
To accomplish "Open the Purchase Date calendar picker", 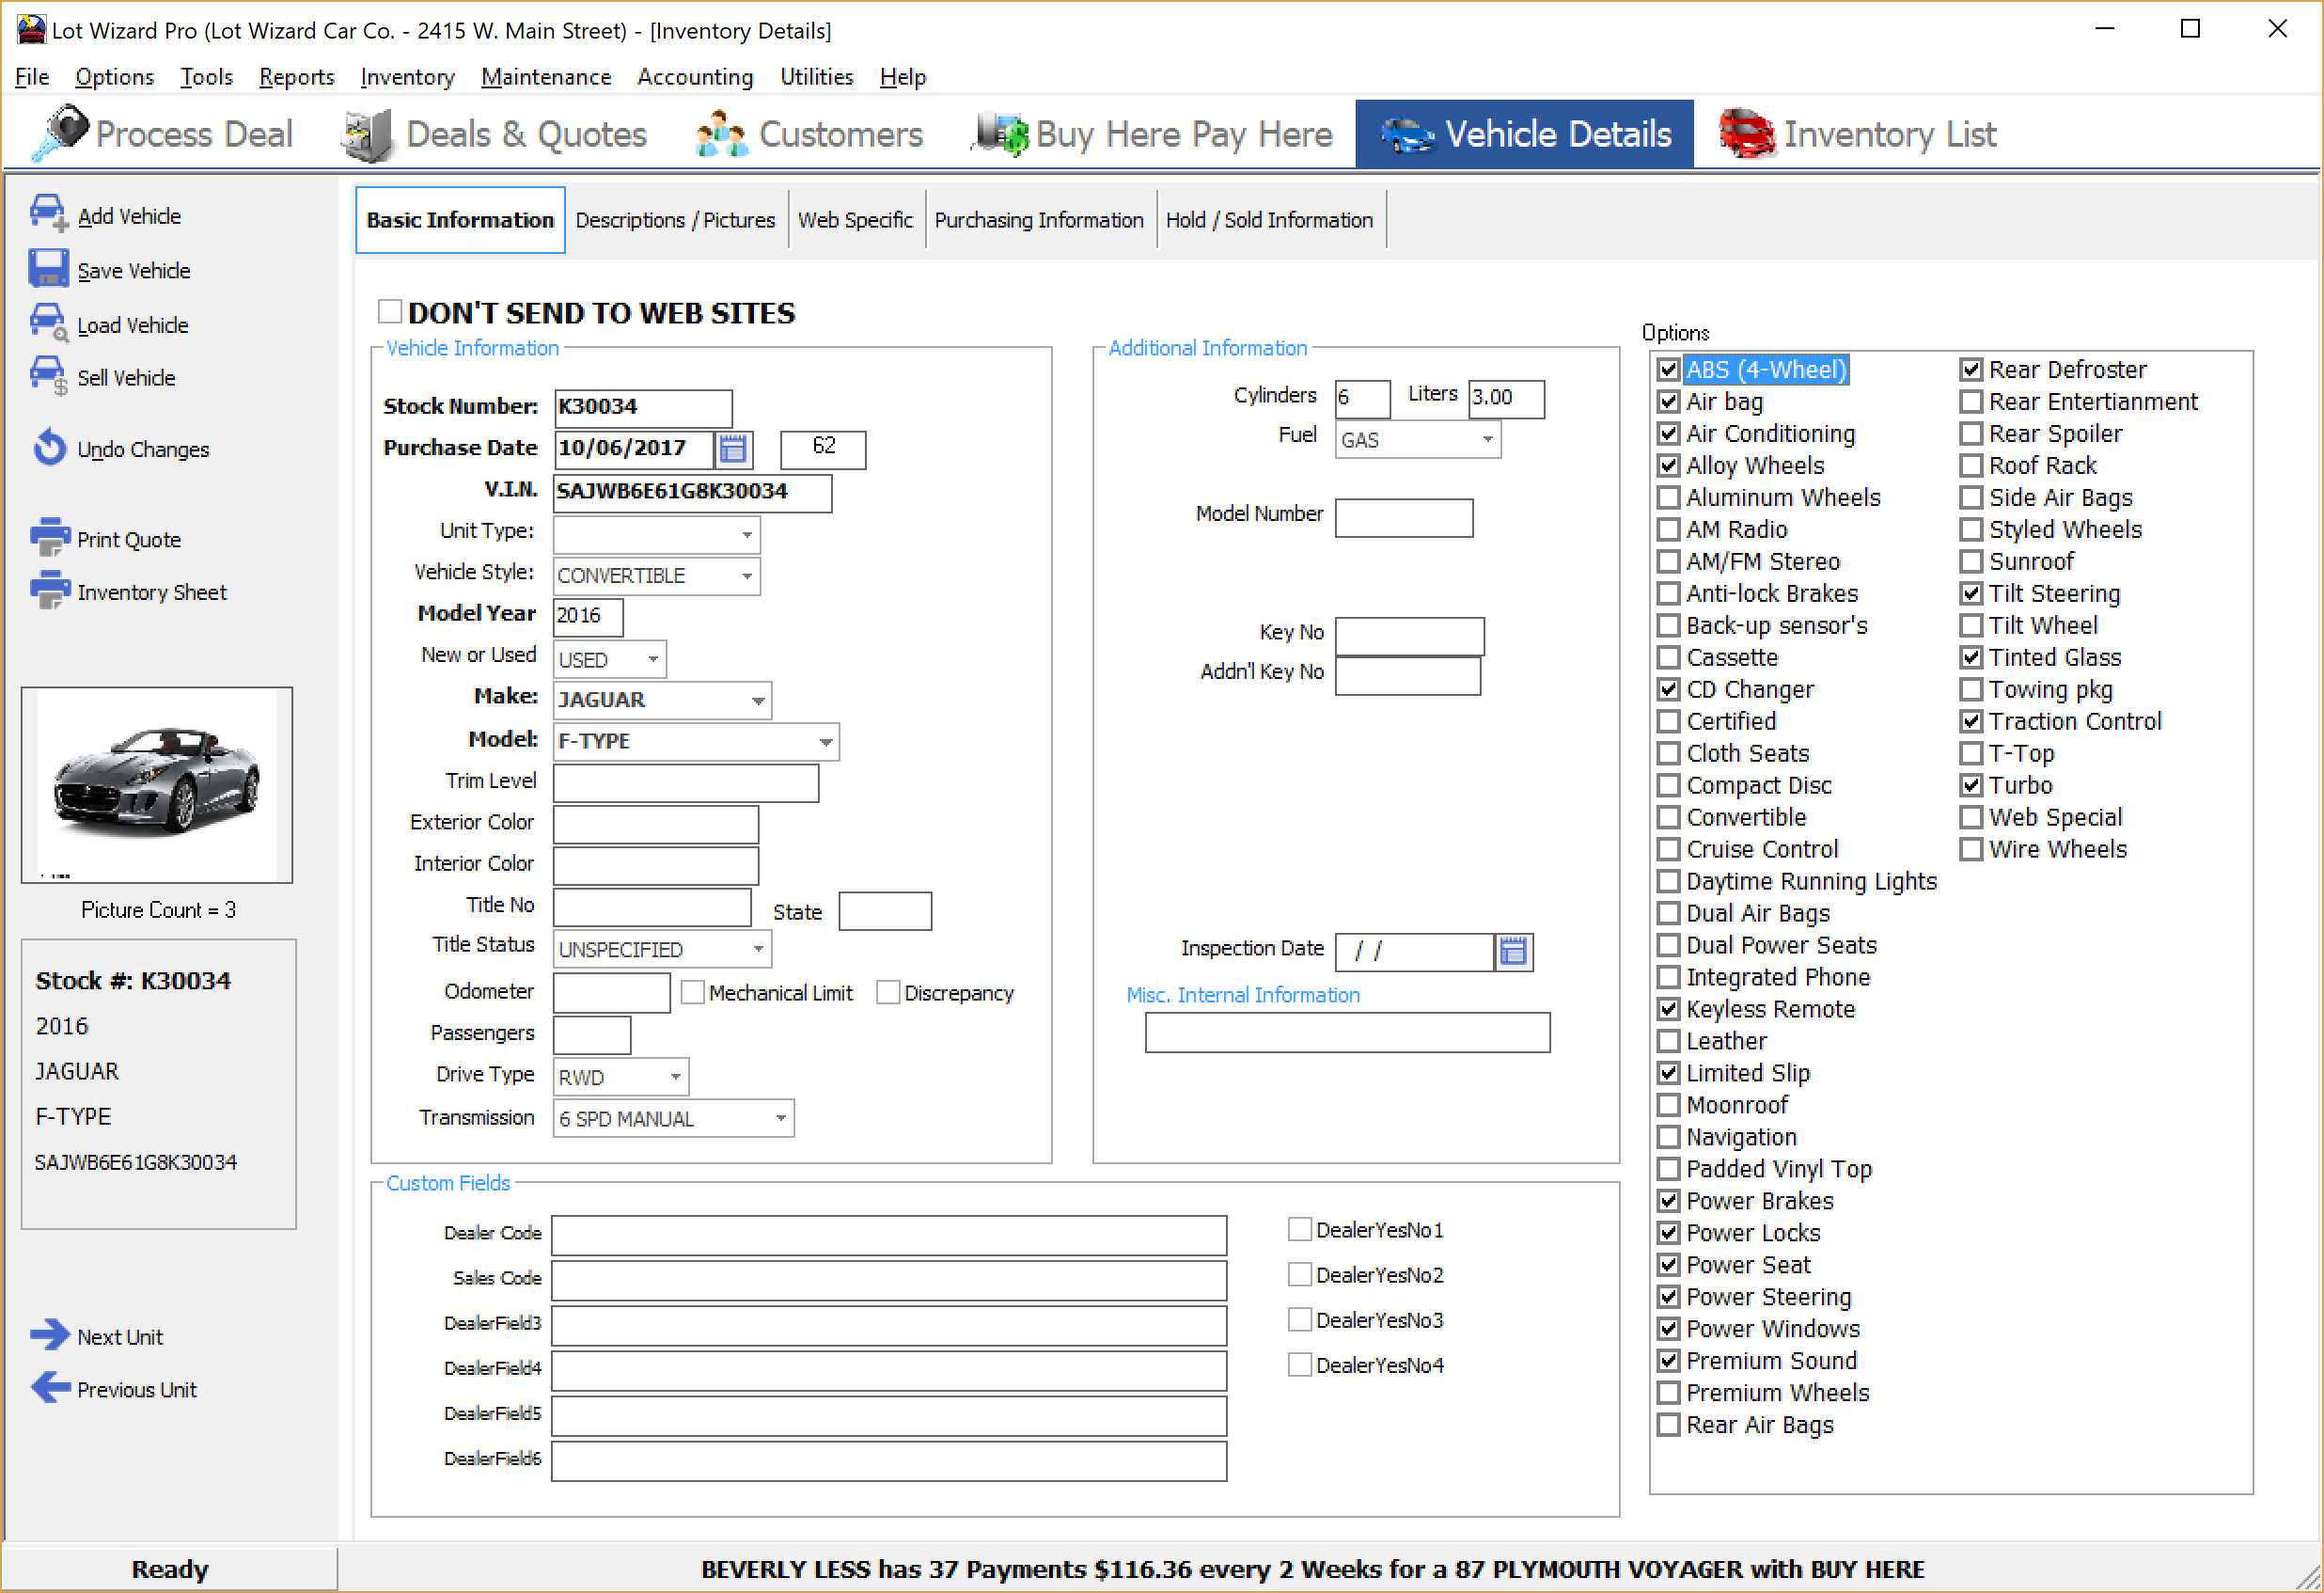I will 733,449.
